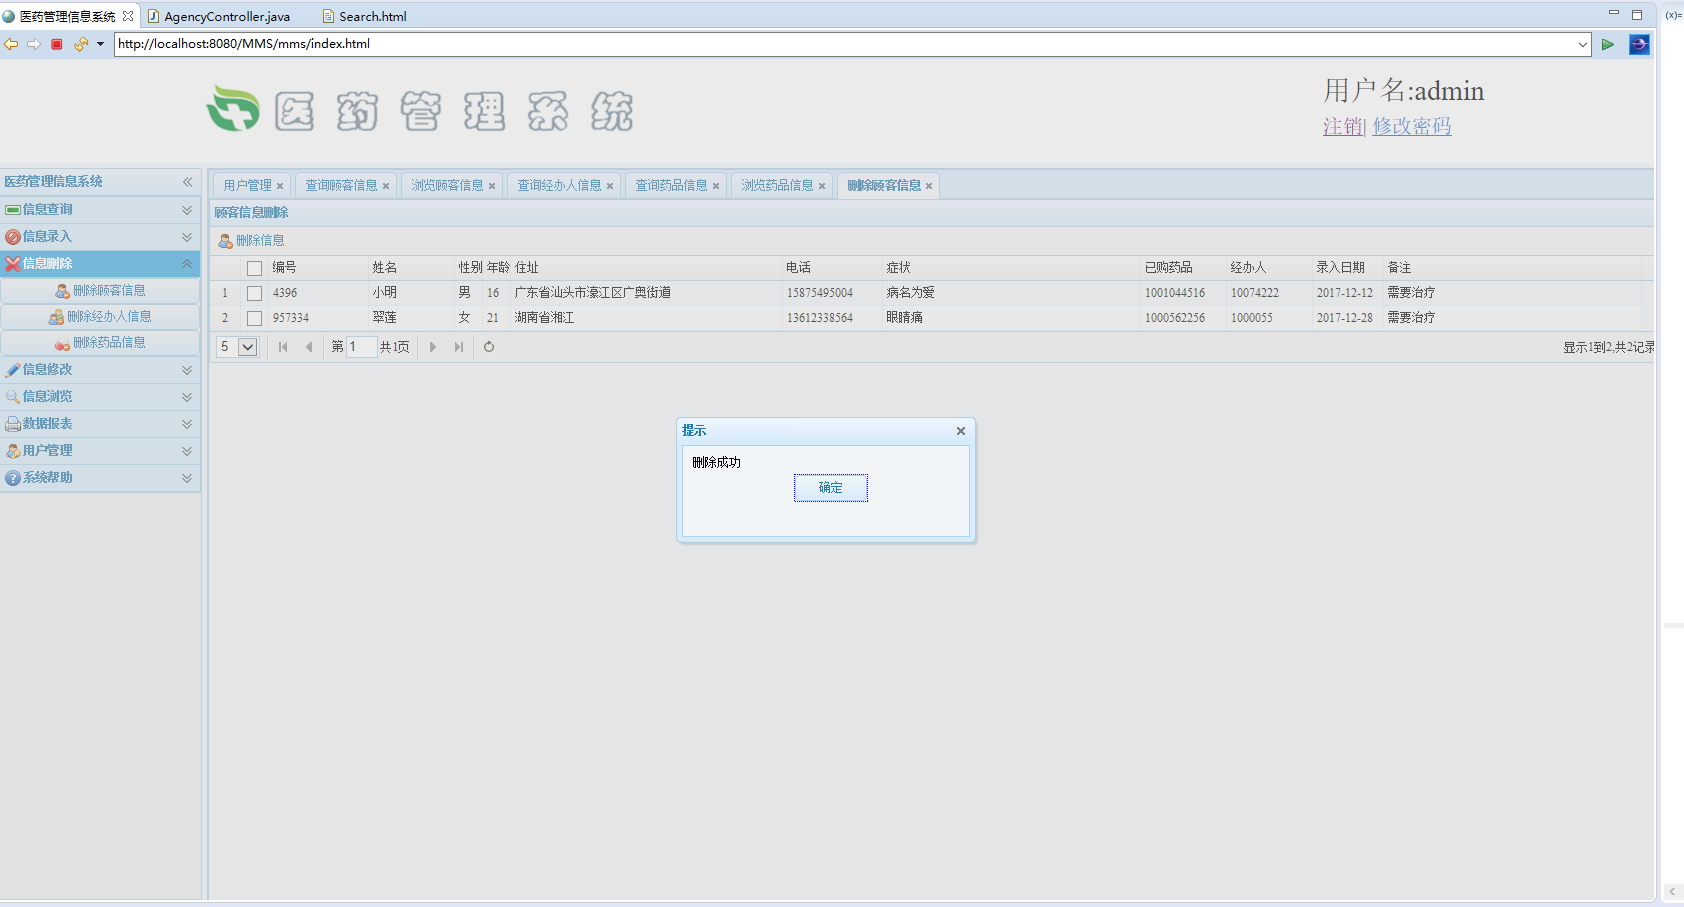This screenshot has width=1684, height=907.
Task: Open the page size dropdown showing 5
Action: [x=247, y=347]
